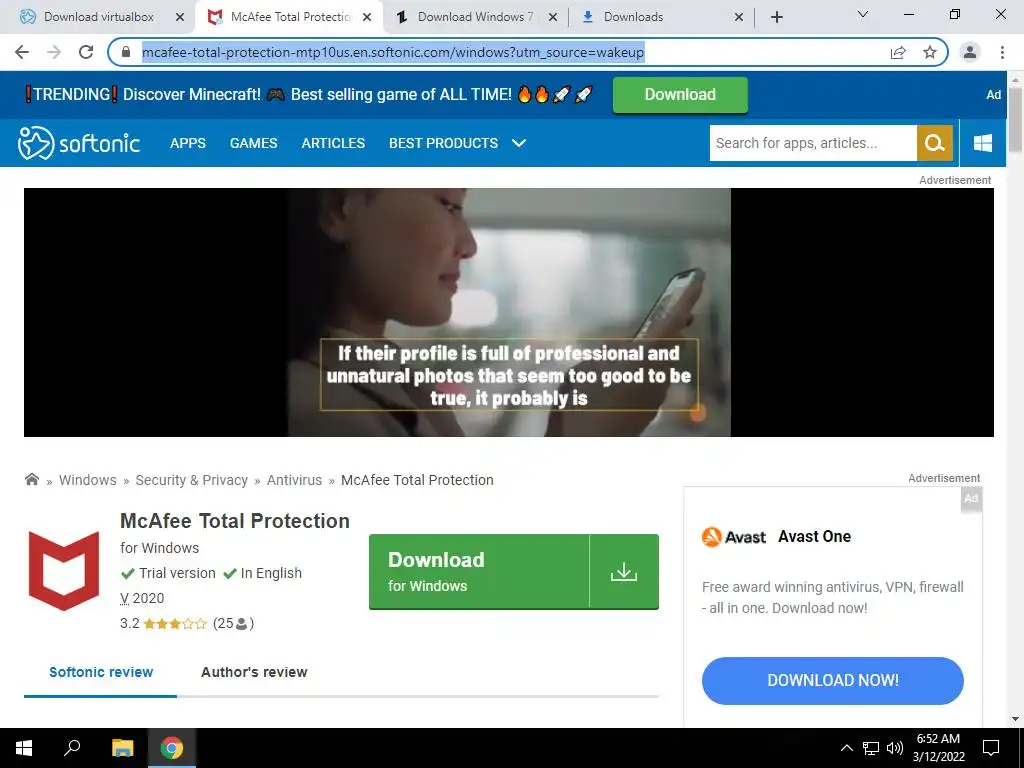This screenshot has height=768, width=1024.
Task: Click the Chrome icon in the taskbar
Action: pyautogui.click(x=172, y=748)
